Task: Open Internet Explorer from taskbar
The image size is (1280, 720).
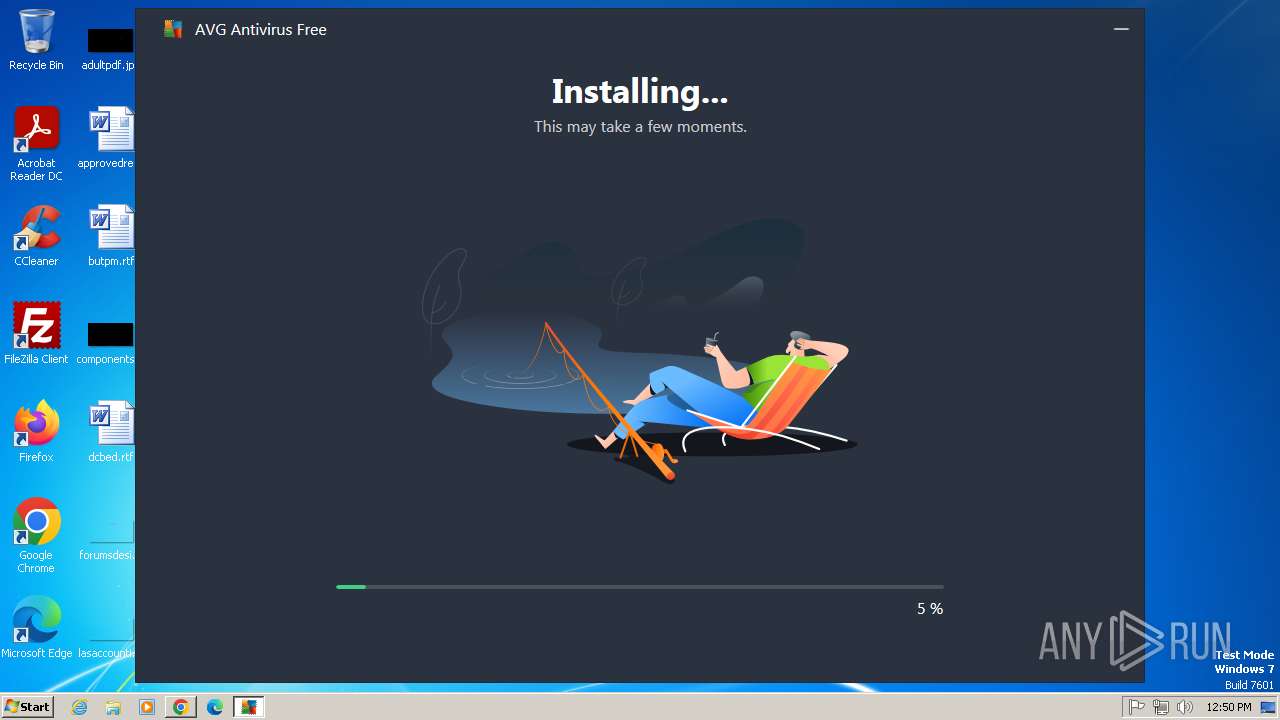Action: [79, 707]
